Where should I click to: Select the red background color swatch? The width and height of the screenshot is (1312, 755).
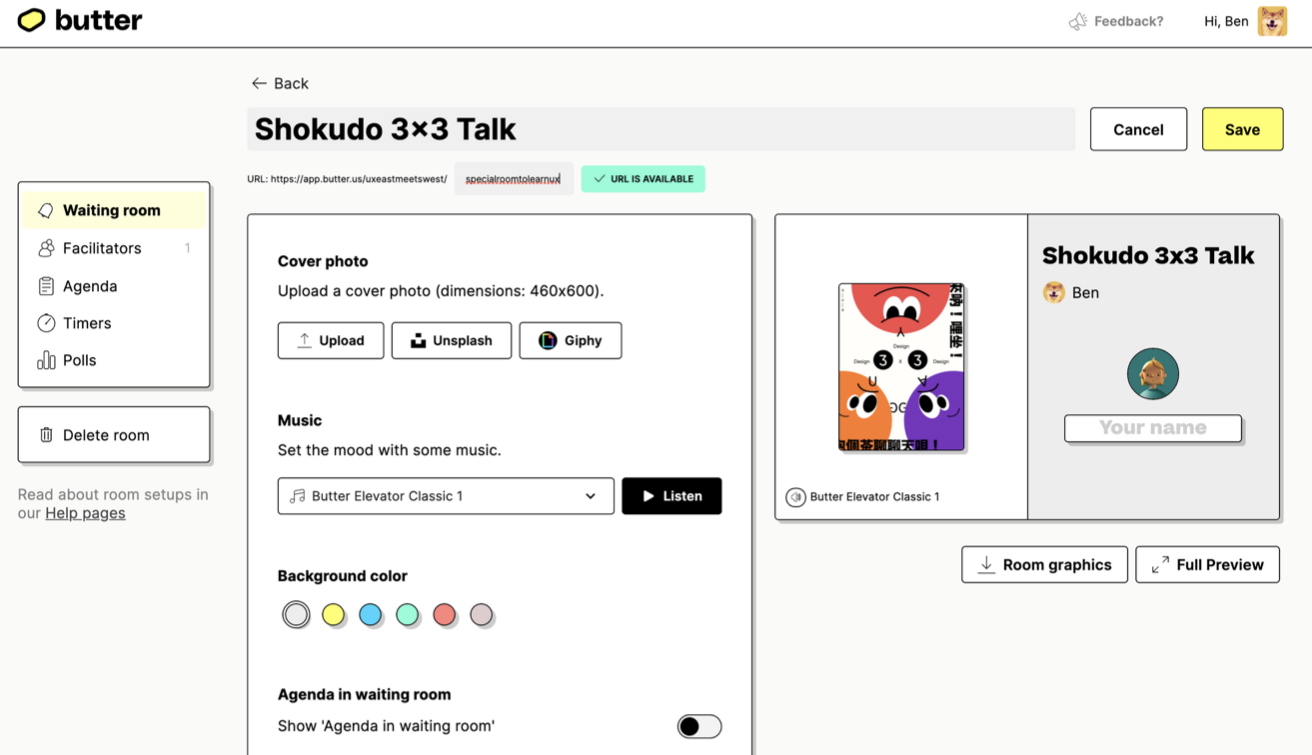coord(444,614)
